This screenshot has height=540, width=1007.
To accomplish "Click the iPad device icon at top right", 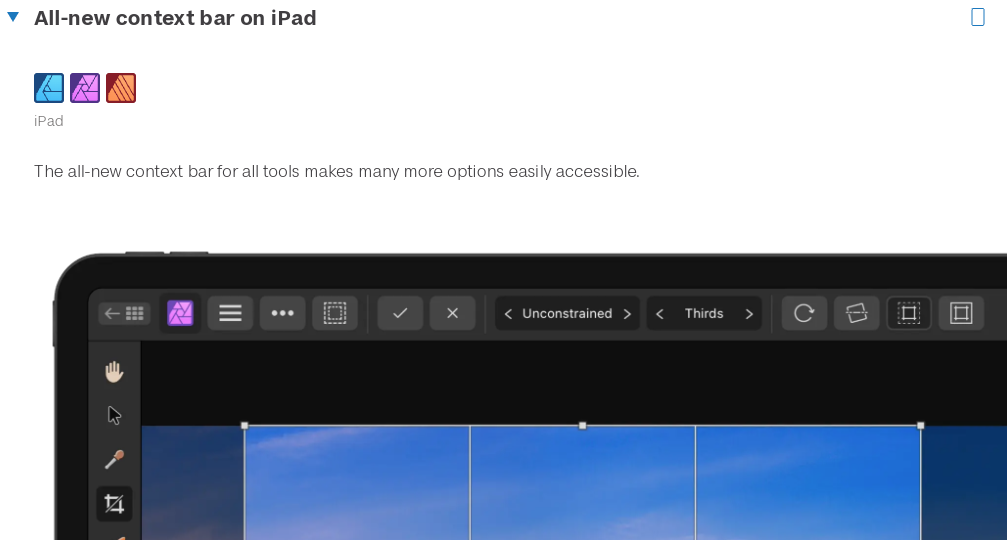I will [x=977, y=17].
